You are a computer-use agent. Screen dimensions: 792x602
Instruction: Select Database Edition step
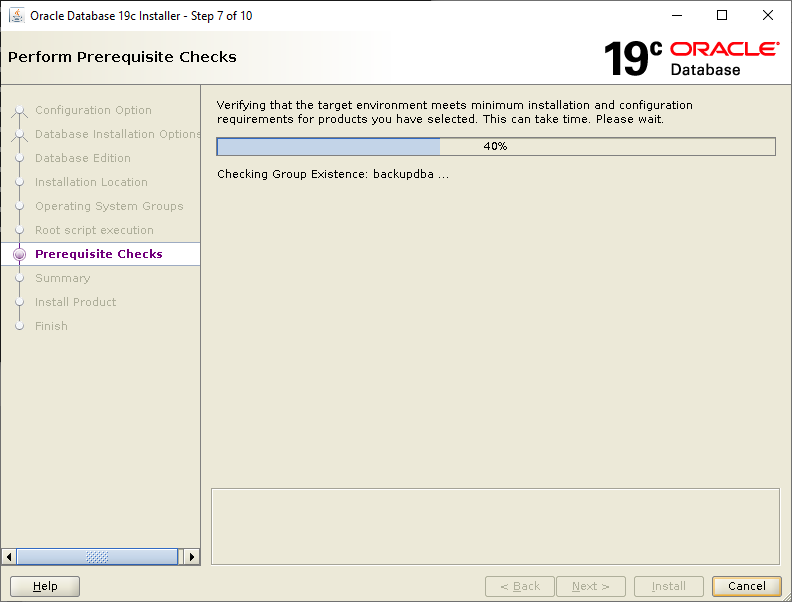[83, 158]
